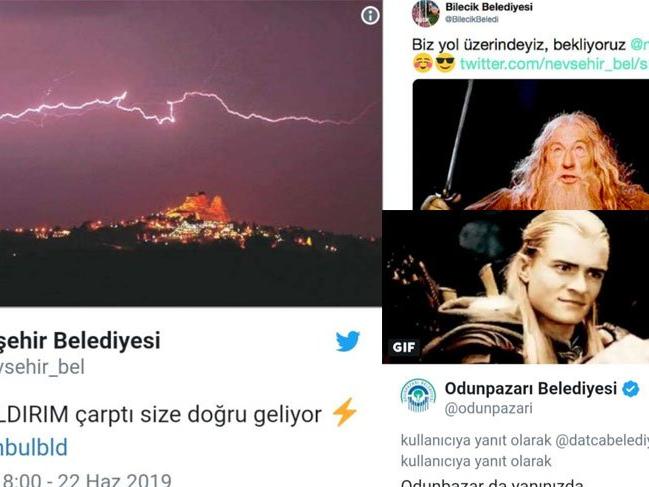Click the Bilecik Belediyesi account name

[x=488, y=7]
